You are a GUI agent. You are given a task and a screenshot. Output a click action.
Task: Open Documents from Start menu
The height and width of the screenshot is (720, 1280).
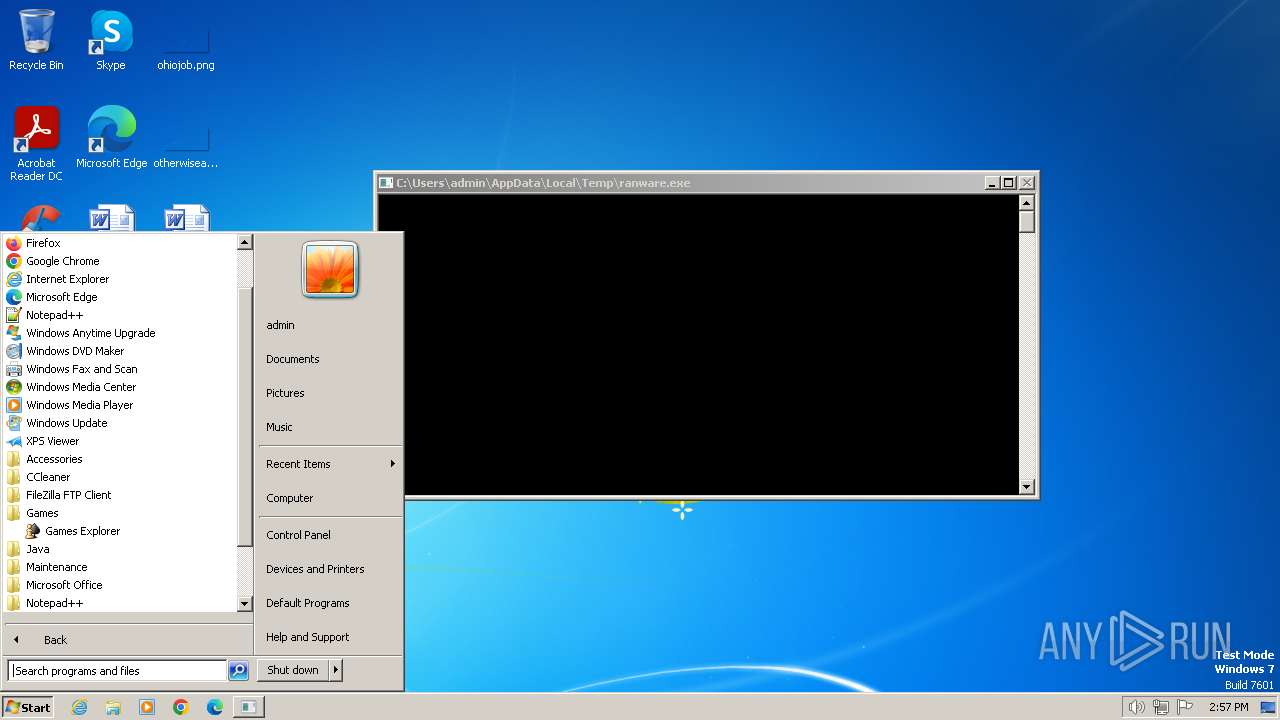coord(330,359)
